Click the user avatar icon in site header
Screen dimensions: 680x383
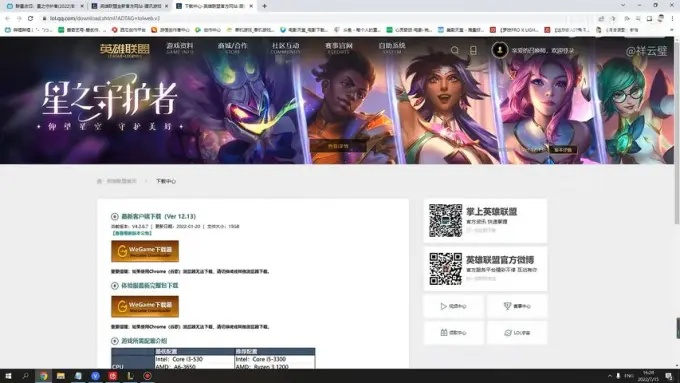pos(500,50)
